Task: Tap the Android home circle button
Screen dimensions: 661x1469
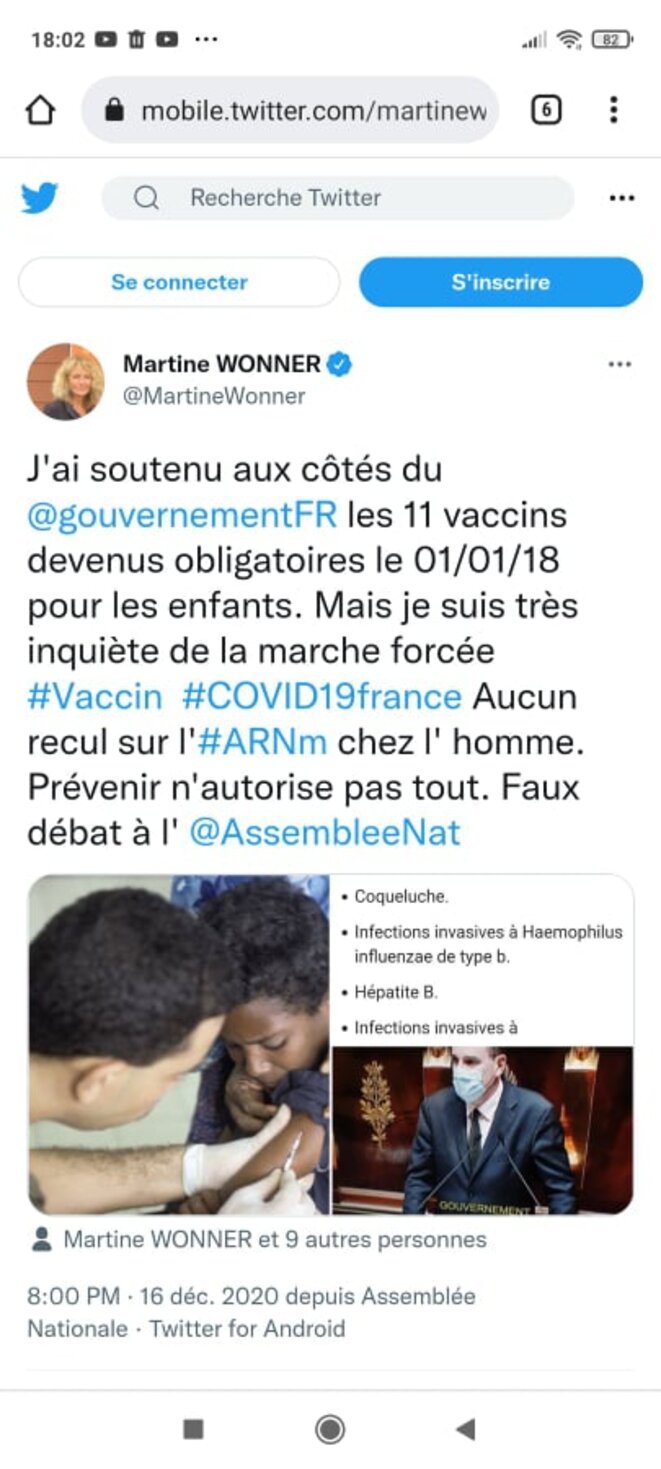Action: pos(330,1429)
